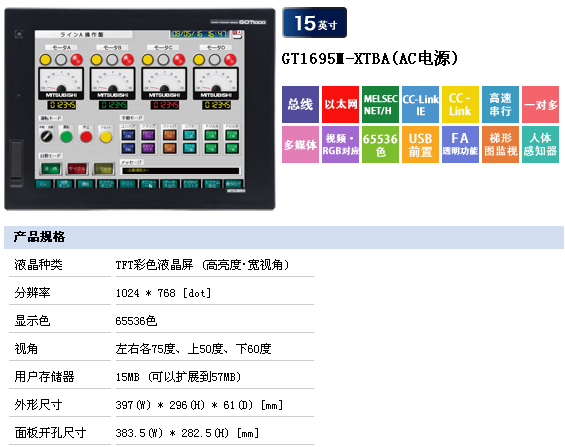Select the 1024 * 768 [dot] value
The width and height of the screenshot is (565, 447).
[x=163, y=293]
